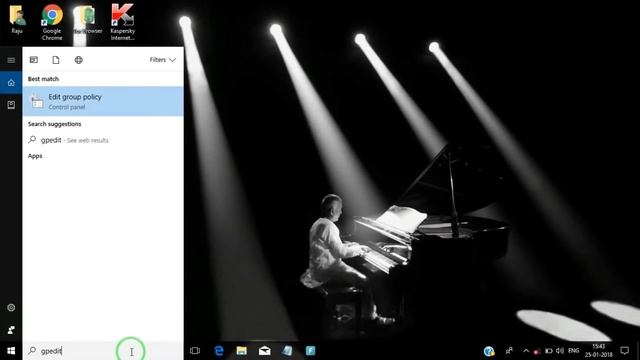Click the Apps section heading
The width and height of the screenshot is (640, 360).
(35, 156)
